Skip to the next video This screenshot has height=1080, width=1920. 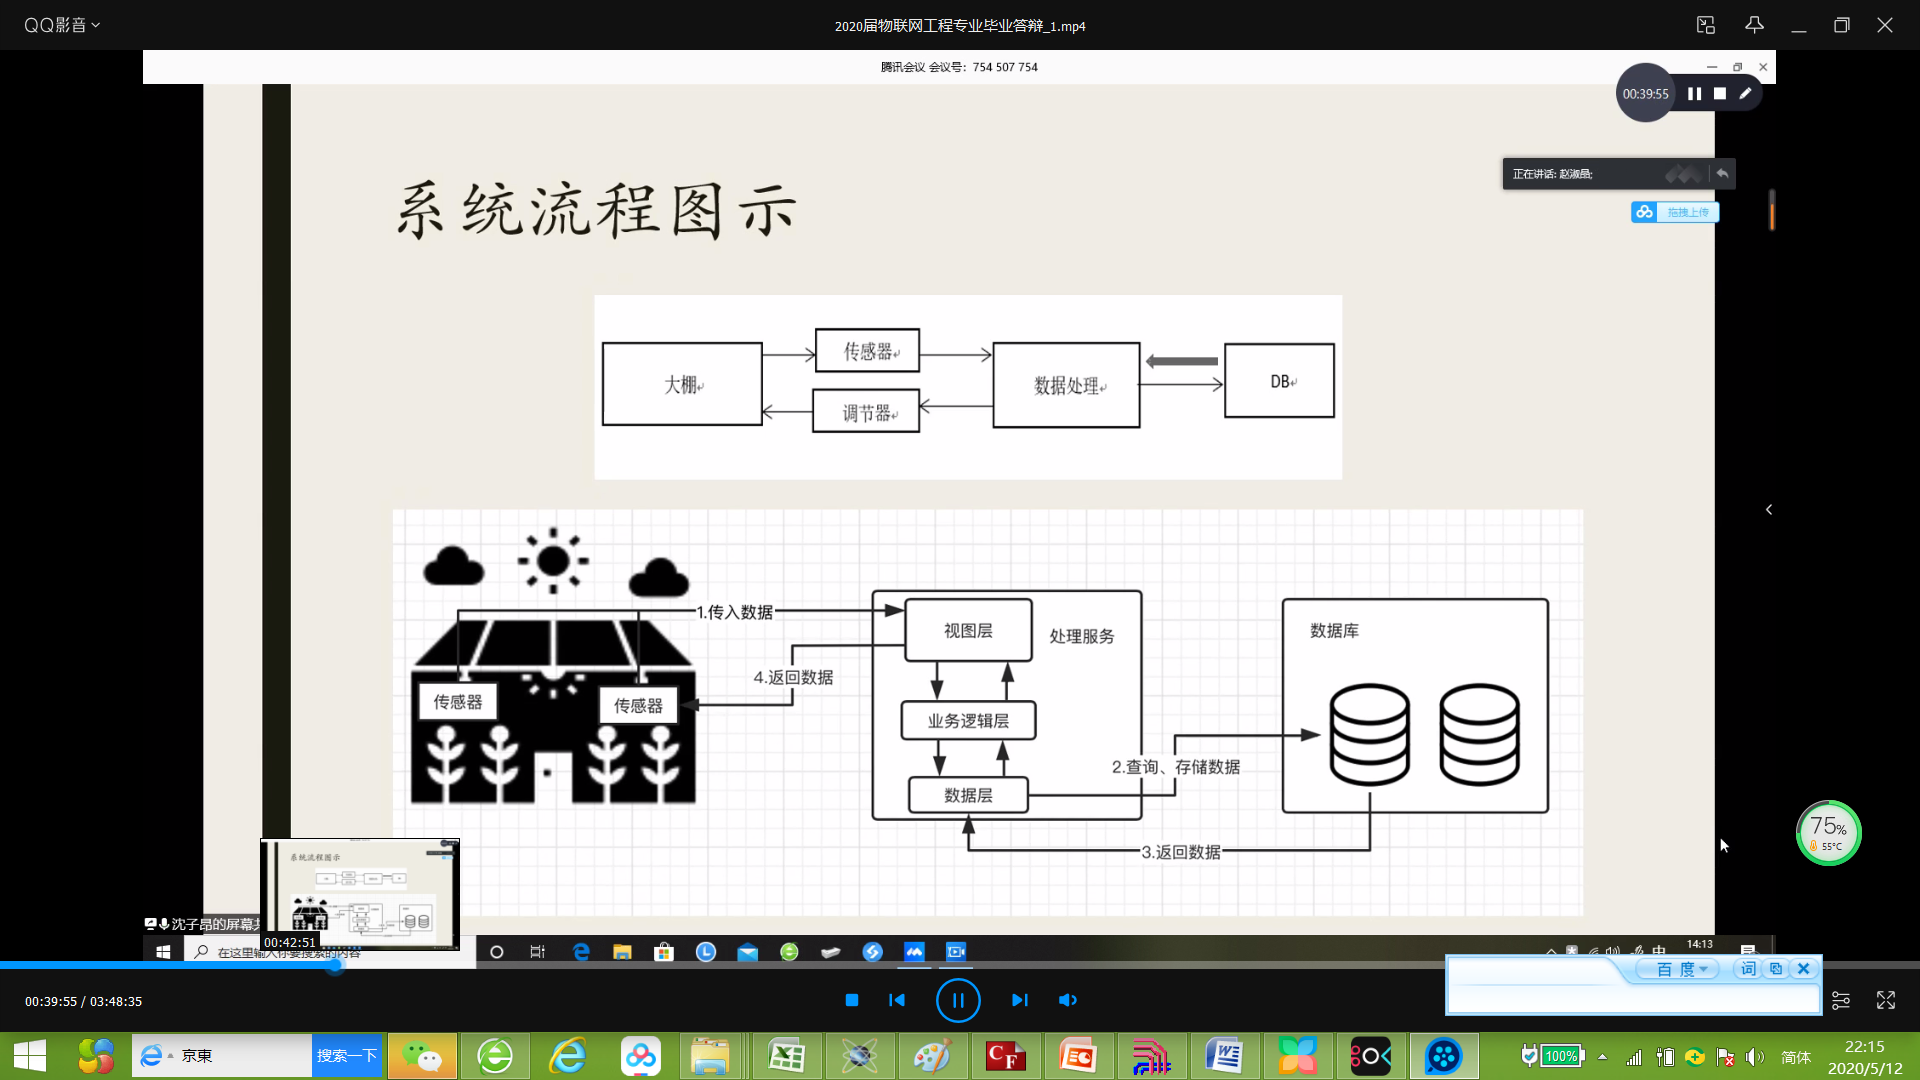pyautogui.click(x=1019, y=1000)
